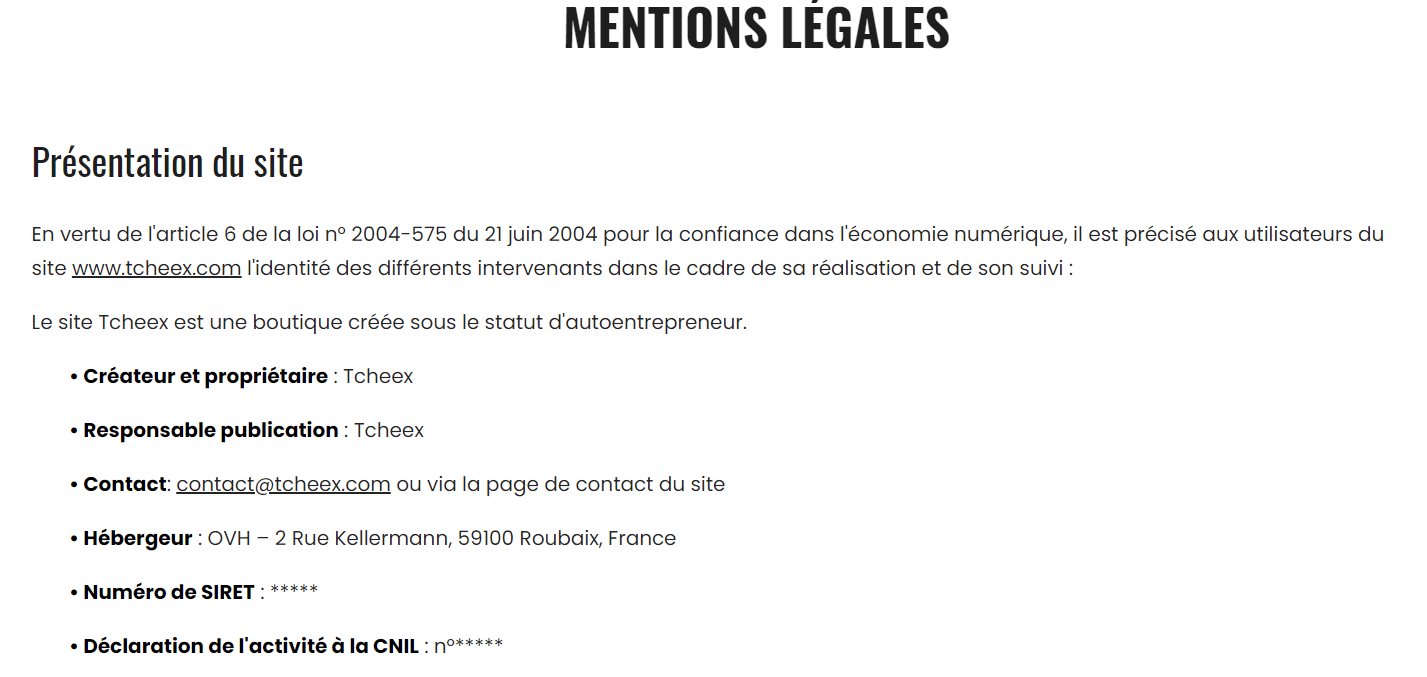The height and width of the screenshot is (677, 1427).
Task: Click the Créateur et propriétaire label
Action: (205, 376)
